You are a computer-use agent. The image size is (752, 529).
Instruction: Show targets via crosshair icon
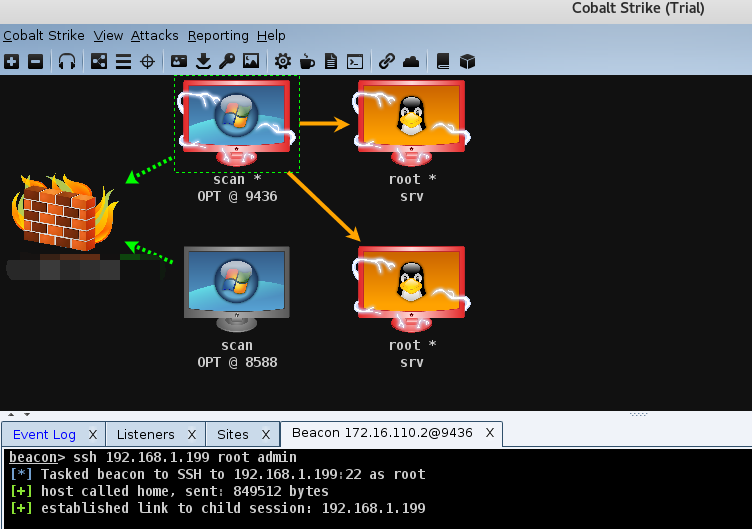pyautogui.click(x=147, y=61)
